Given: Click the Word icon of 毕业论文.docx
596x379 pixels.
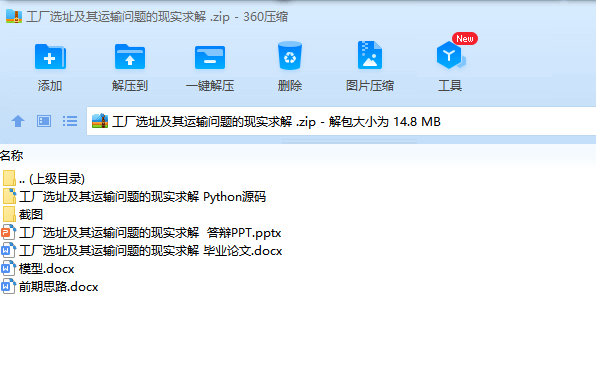Looking at the screenshot, I should pos(9,251).
